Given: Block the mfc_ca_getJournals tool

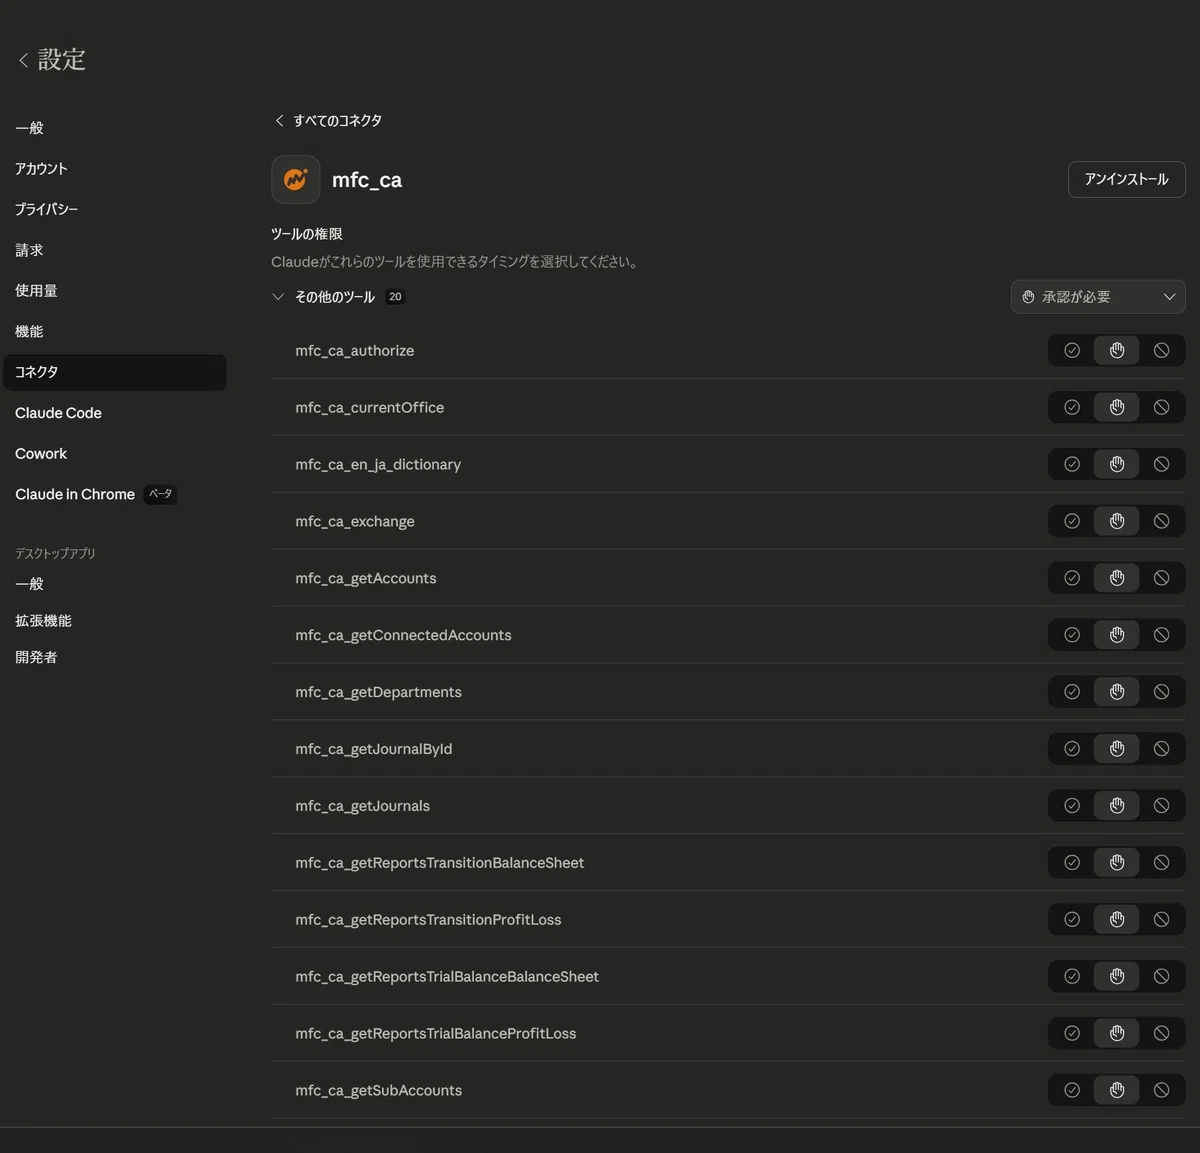Looking at the screenshot, I should (1161, 806).
